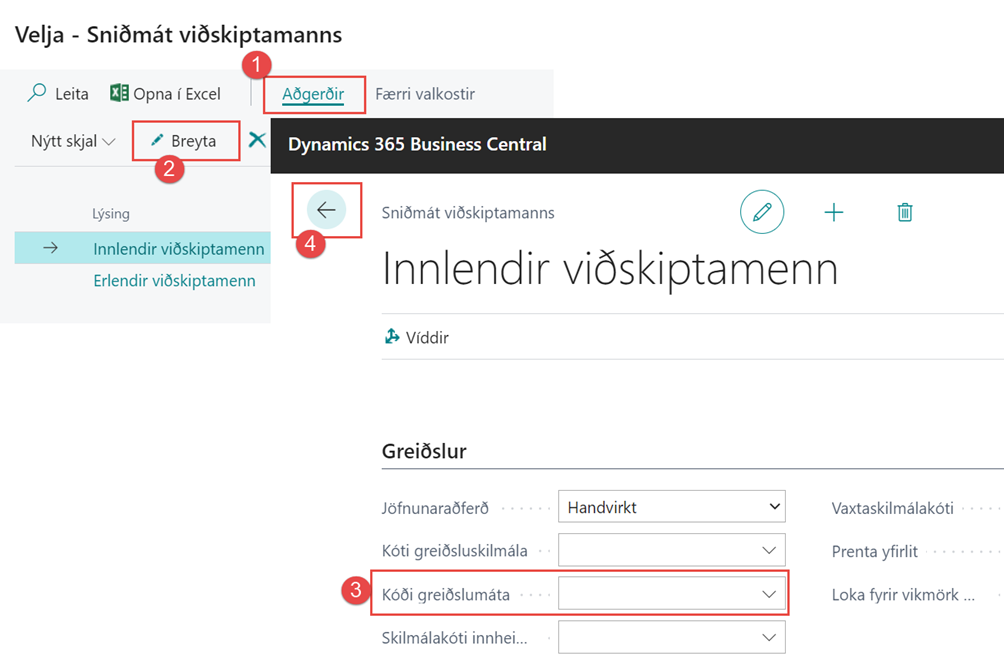Click the back arrow button
The height and width of the screenshot is (659, 1004).
(326, 211)
